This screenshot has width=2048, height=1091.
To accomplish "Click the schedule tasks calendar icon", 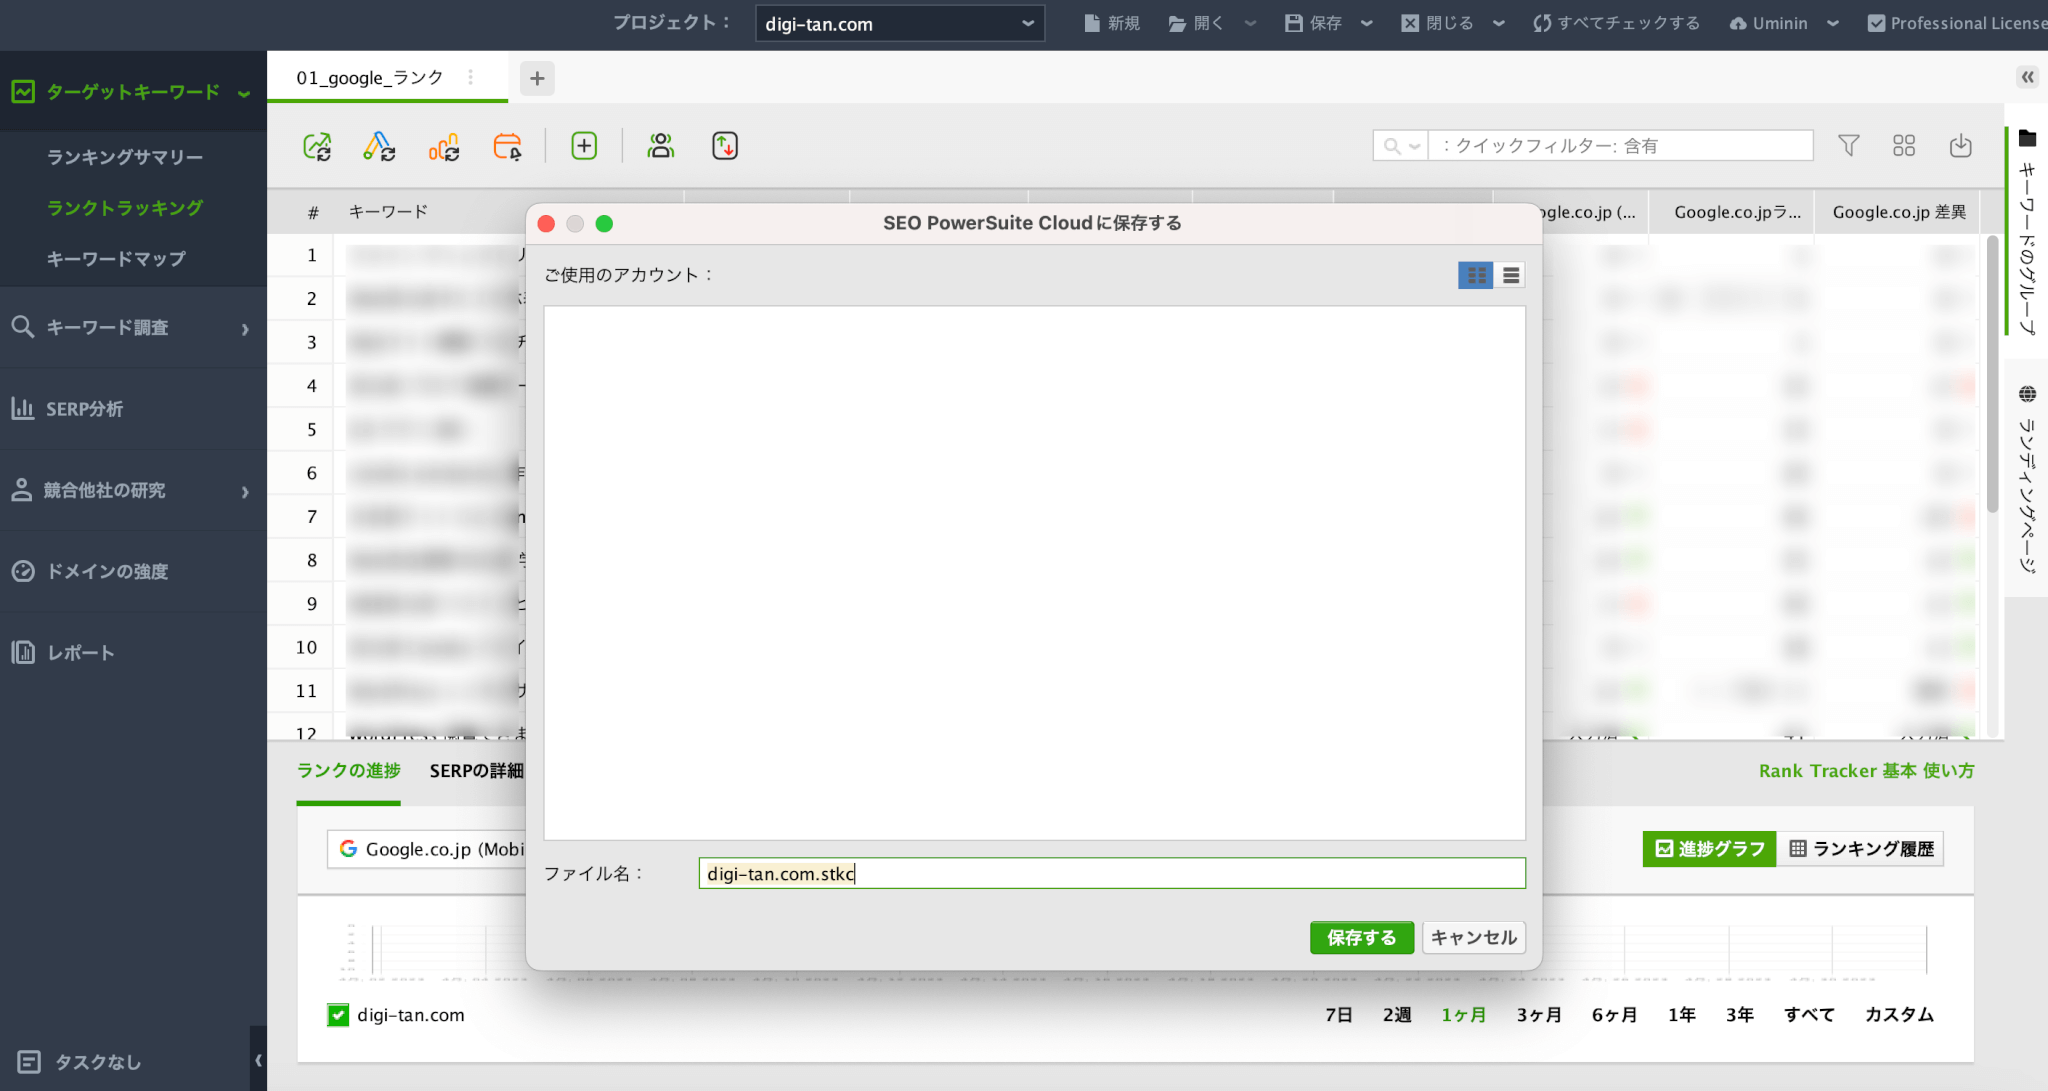I will pos(508,146).
